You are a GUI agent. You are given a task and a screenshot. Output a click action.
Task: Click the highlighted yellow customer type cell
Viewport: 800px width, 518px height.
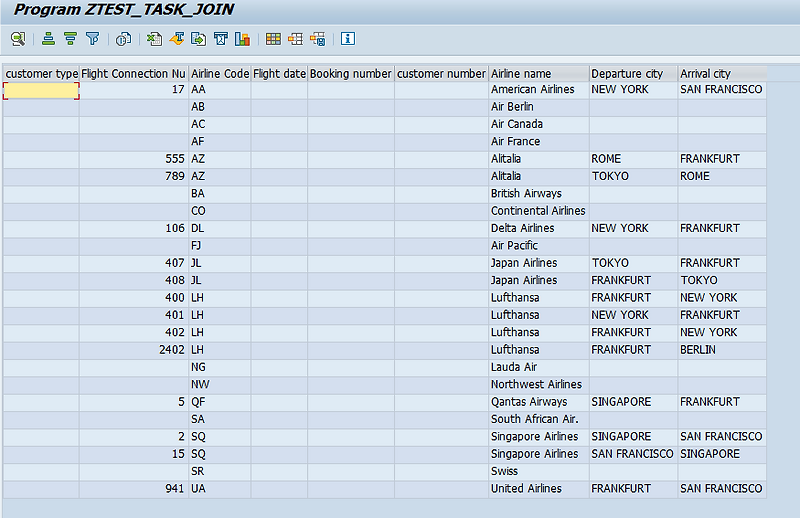tap(41, 90)
